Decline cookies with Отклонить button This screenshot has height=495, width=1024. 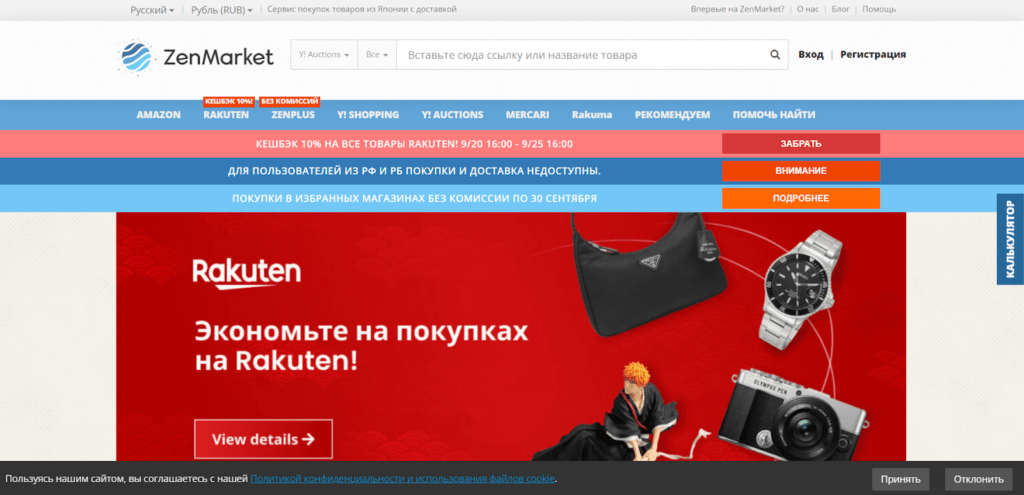(x=978, y=479)
